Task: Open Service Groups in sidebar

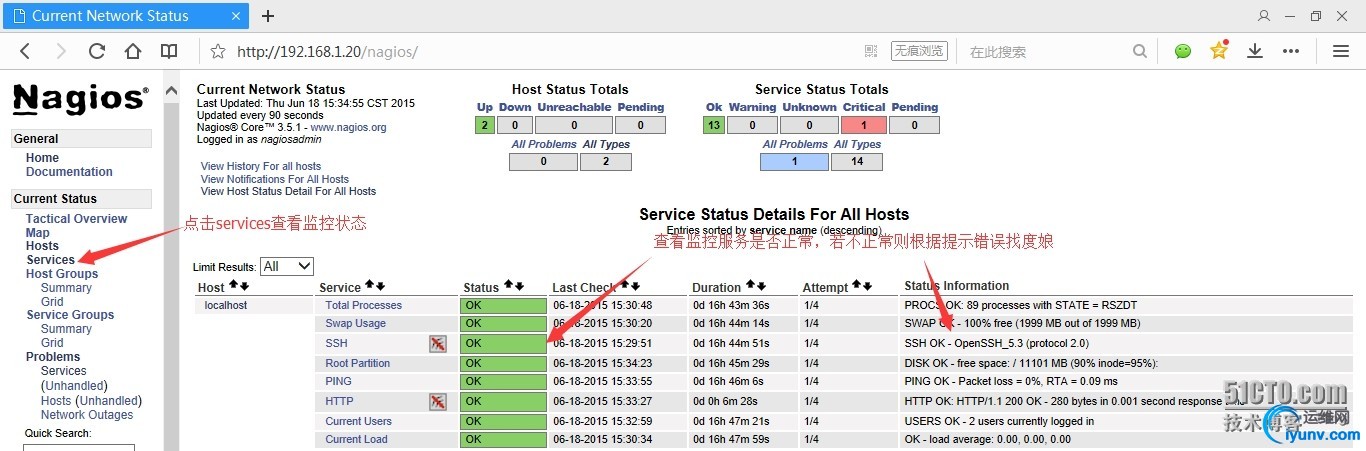Action: 70,315
